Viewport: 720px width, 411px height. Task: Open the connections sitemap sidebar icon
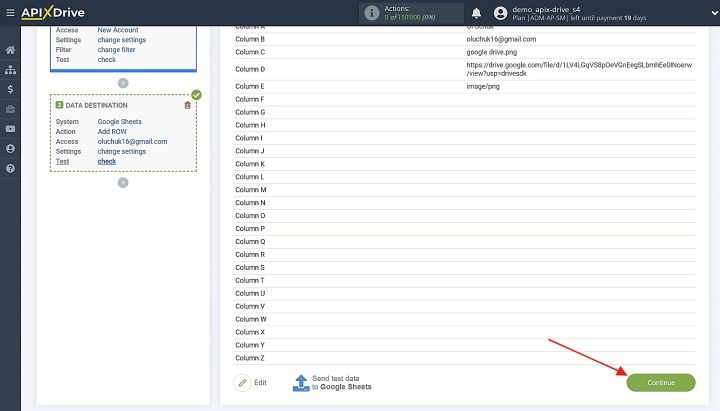[10, 70]
